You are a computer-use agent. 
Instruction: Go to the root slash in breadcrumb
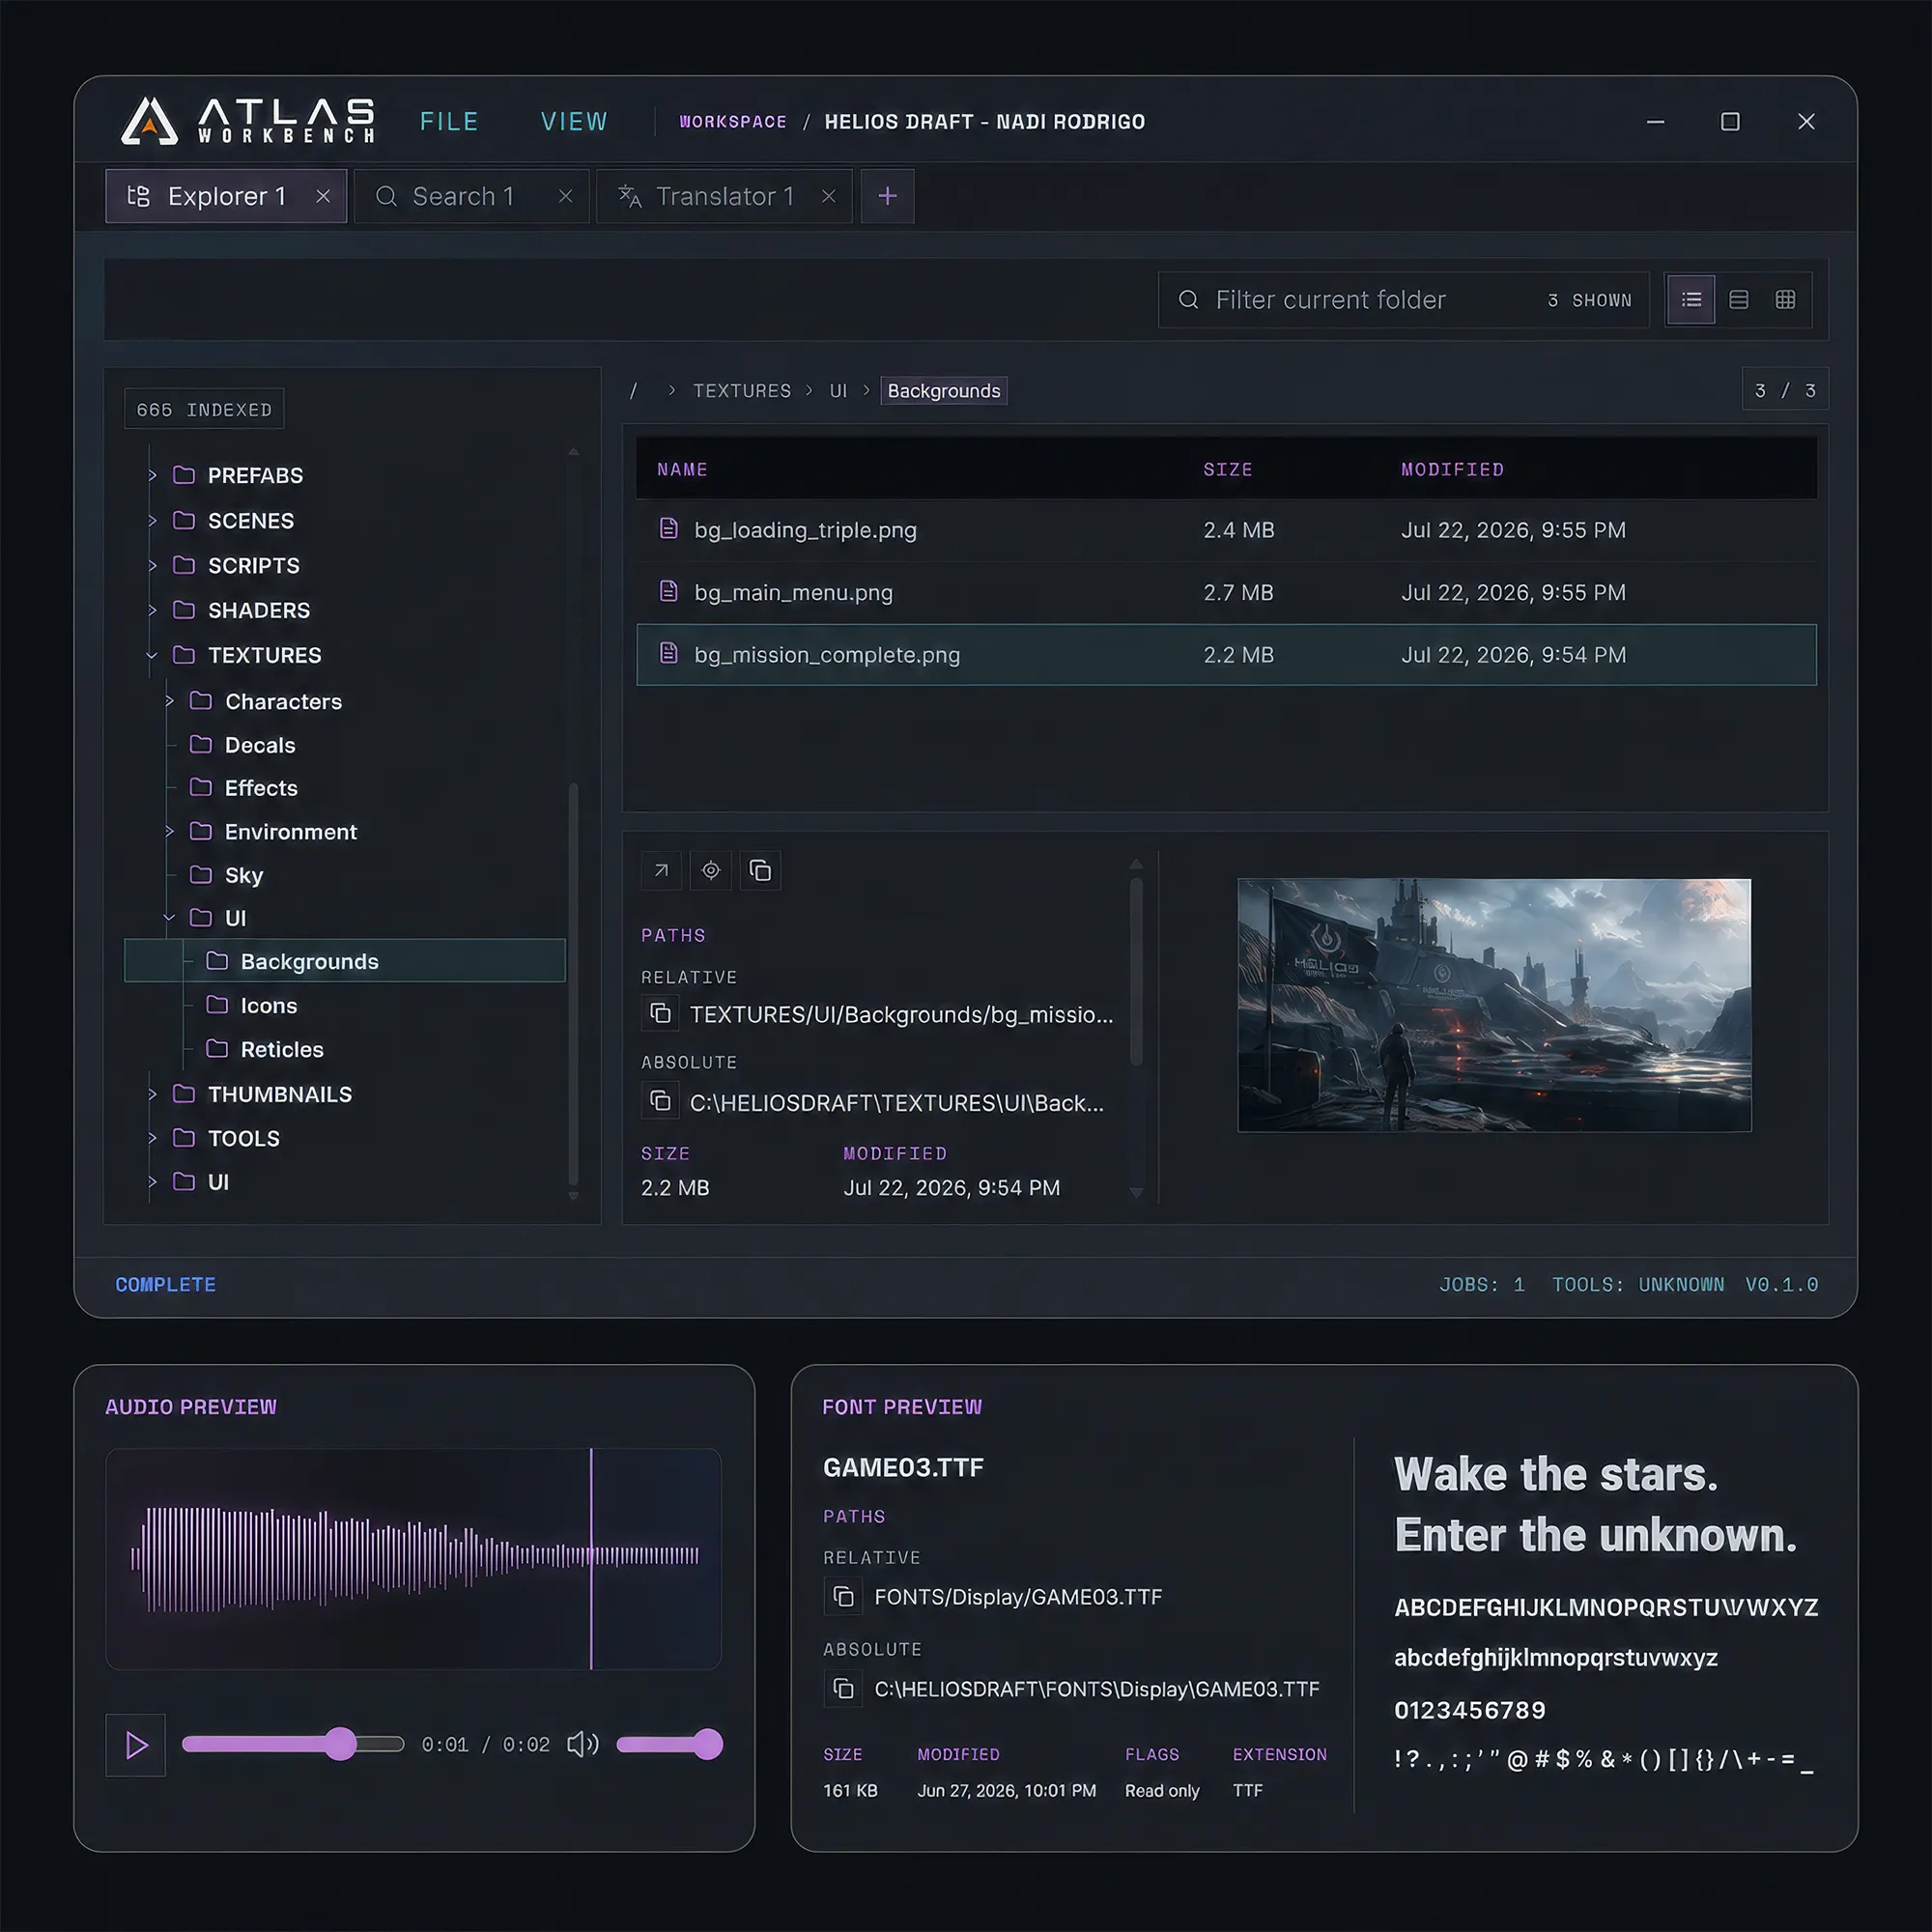633,391
